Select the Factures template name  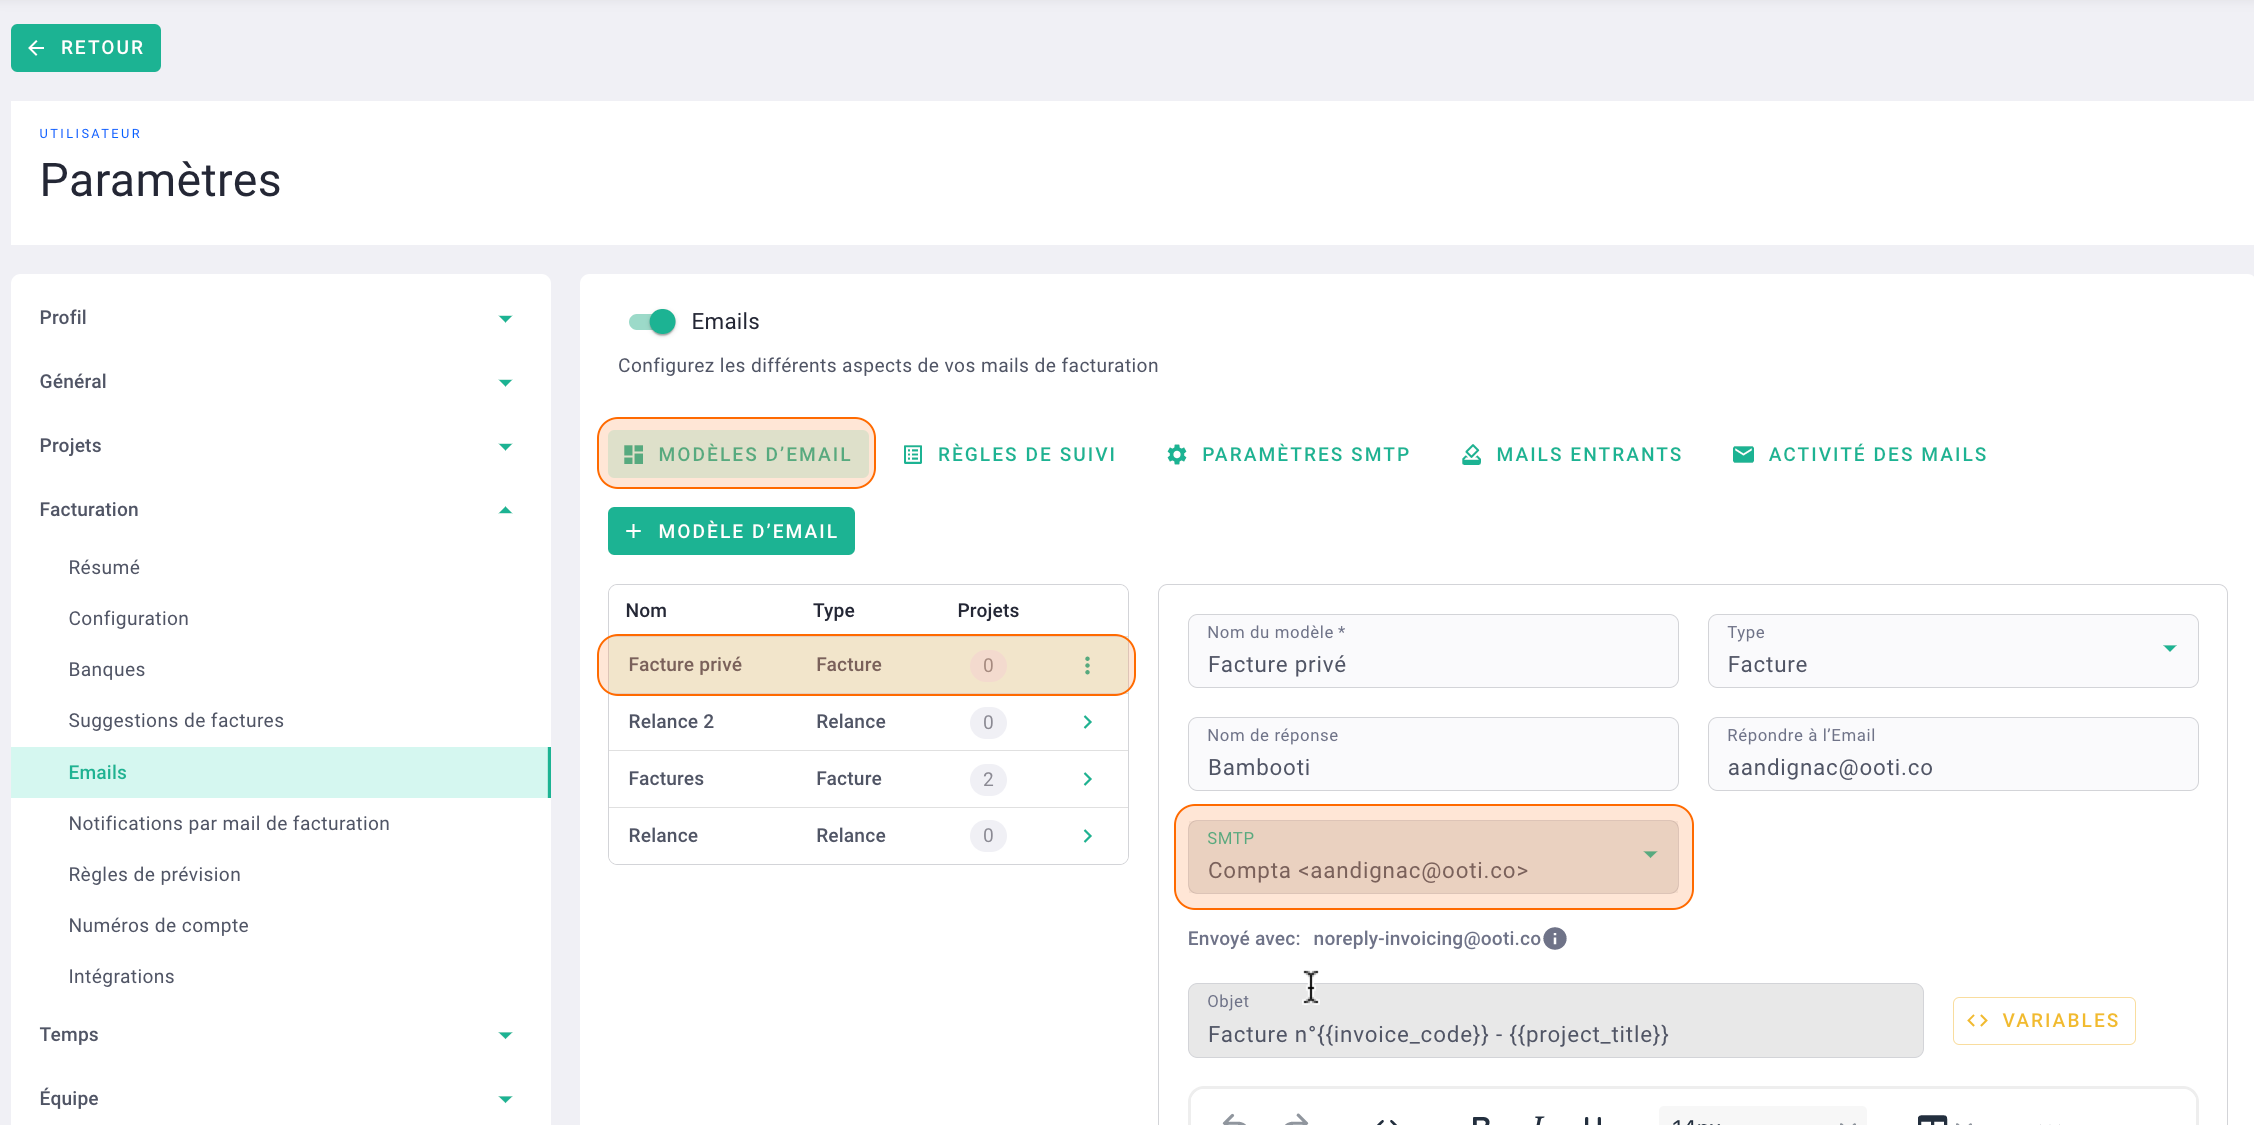tap(666, 779)
